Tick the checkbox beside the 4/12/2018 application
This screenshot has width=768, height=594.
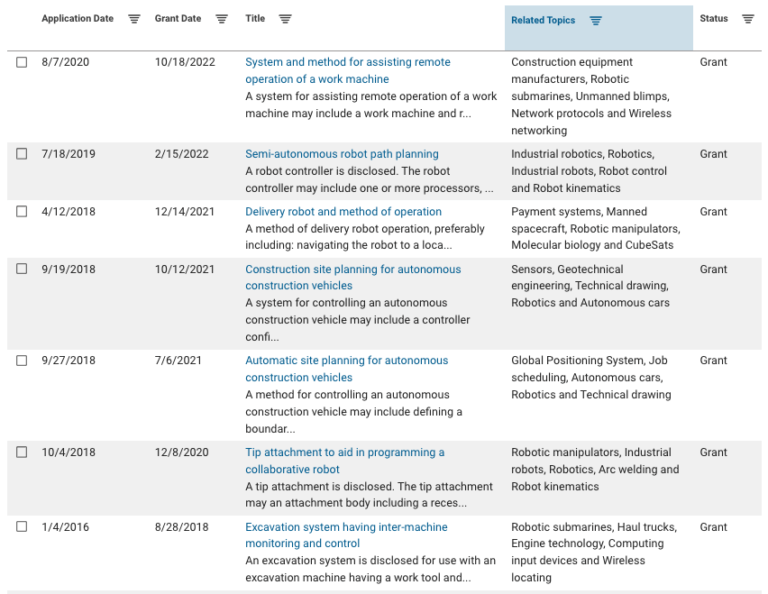tap(22, 211)
